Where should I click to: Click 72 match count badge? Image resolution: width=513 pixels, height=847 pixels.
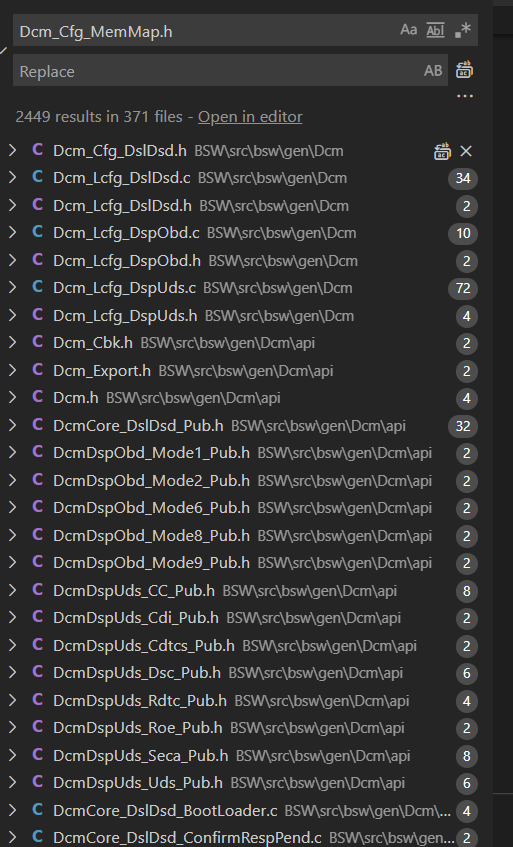coord(463,288)
